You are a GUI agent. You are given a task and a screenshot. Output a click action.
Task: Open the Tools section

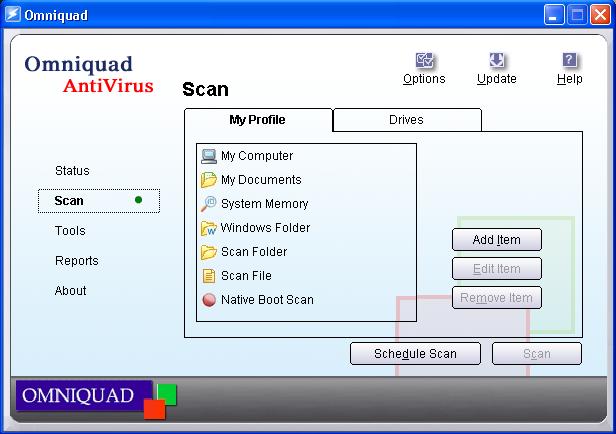click(x=70, y=231)
